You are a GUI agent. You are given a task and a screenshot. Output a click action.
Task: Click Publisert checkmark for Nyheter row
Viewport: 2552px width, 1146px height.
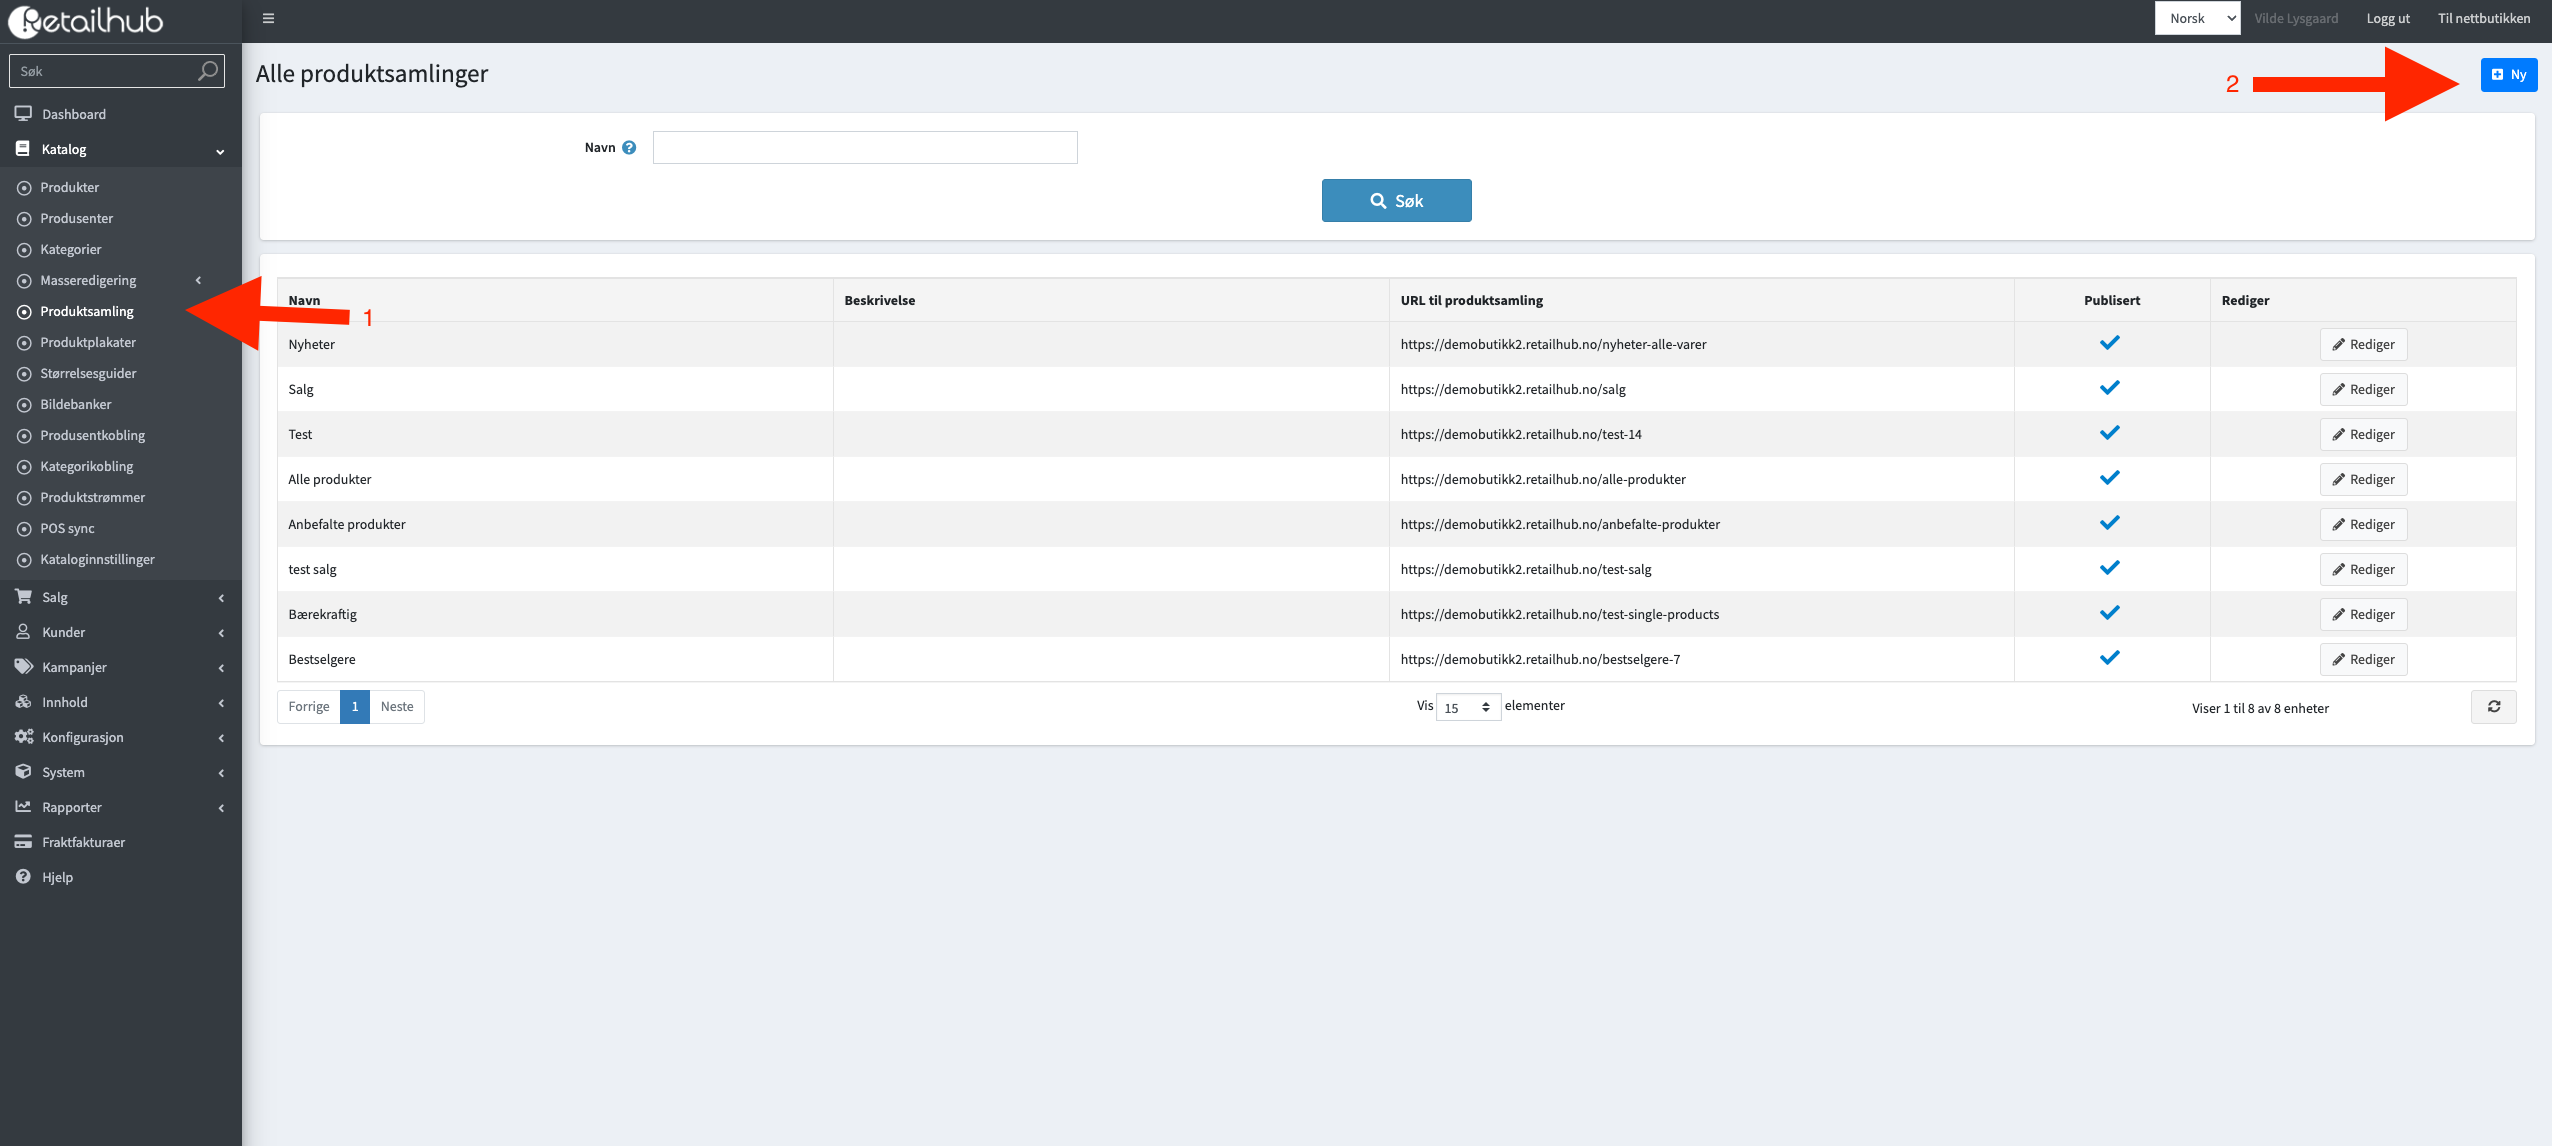point(2110,343)
